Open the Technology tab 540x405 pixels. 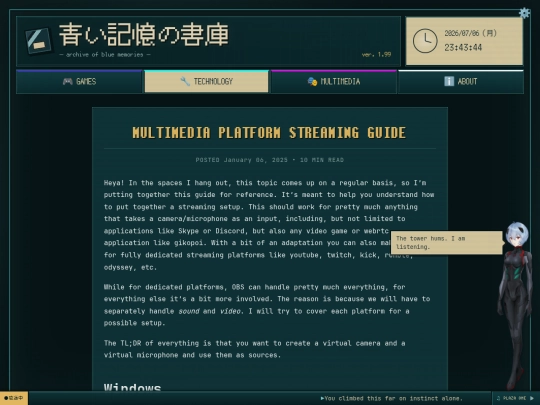pyautogui.click(x=206, y=82)
